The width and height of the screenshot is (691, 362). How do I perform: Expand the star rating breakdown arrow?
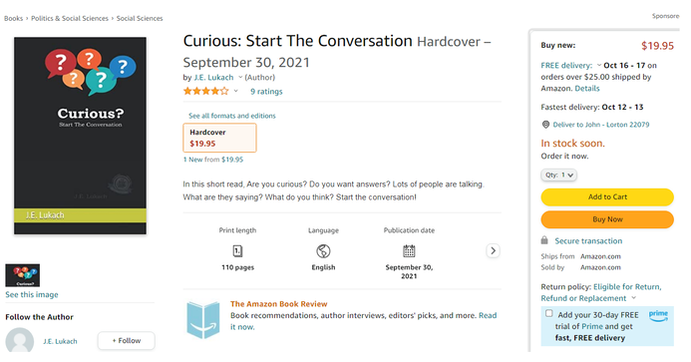click(x=236, y=91)
